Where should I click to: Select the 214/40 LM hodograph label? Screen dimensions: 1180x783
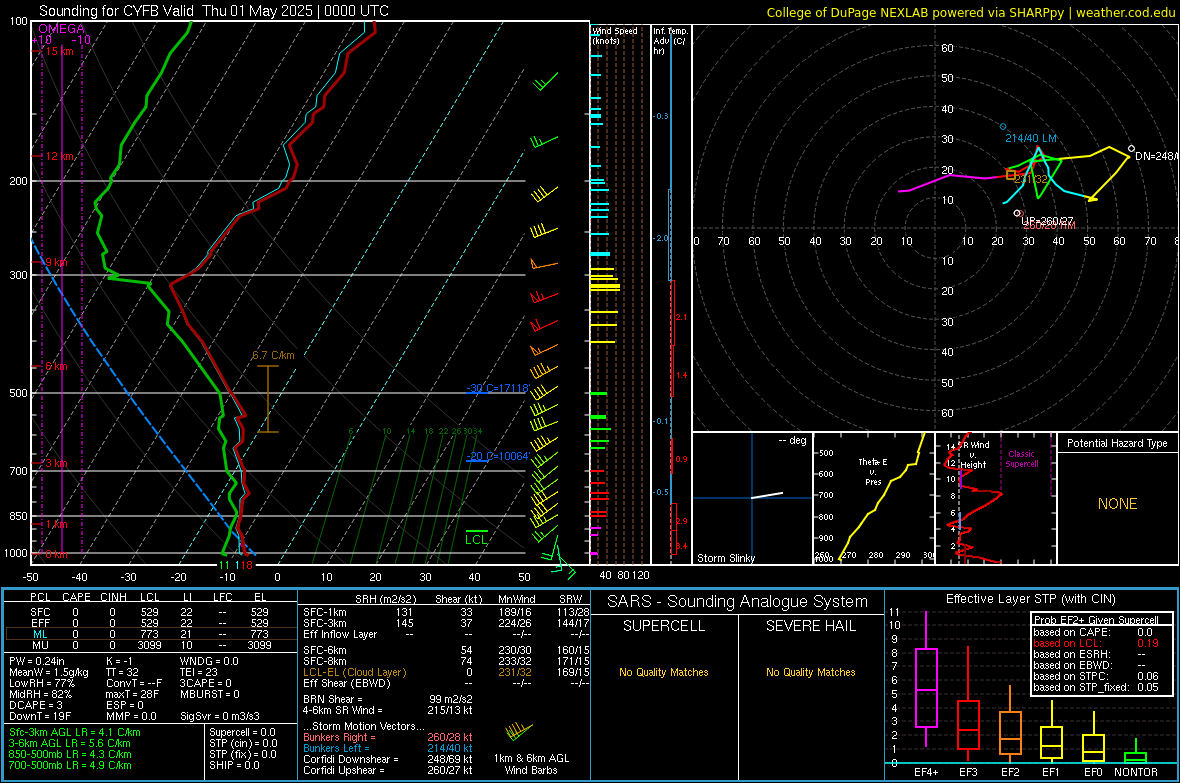[1031, 139]
